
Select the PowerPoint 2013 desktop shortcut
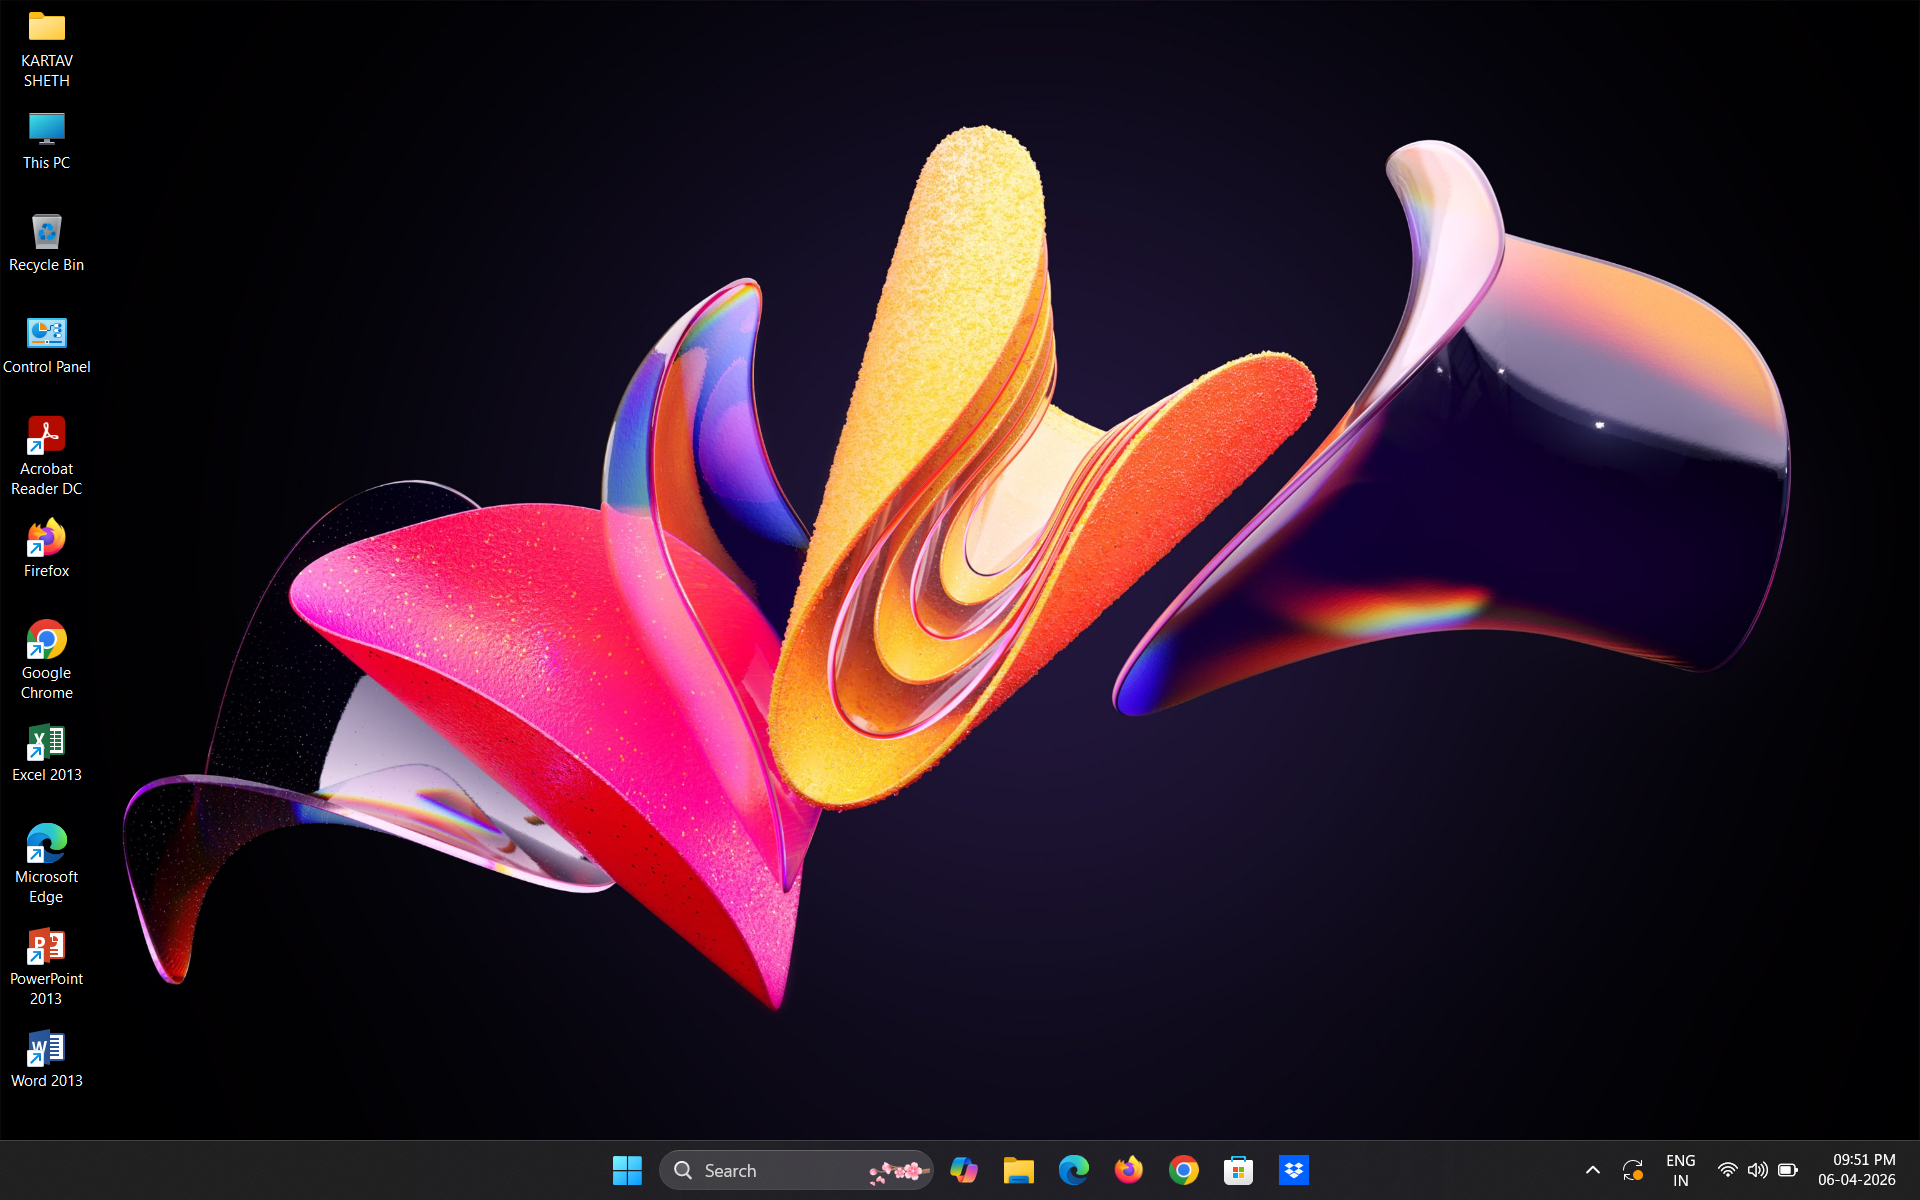46,946
